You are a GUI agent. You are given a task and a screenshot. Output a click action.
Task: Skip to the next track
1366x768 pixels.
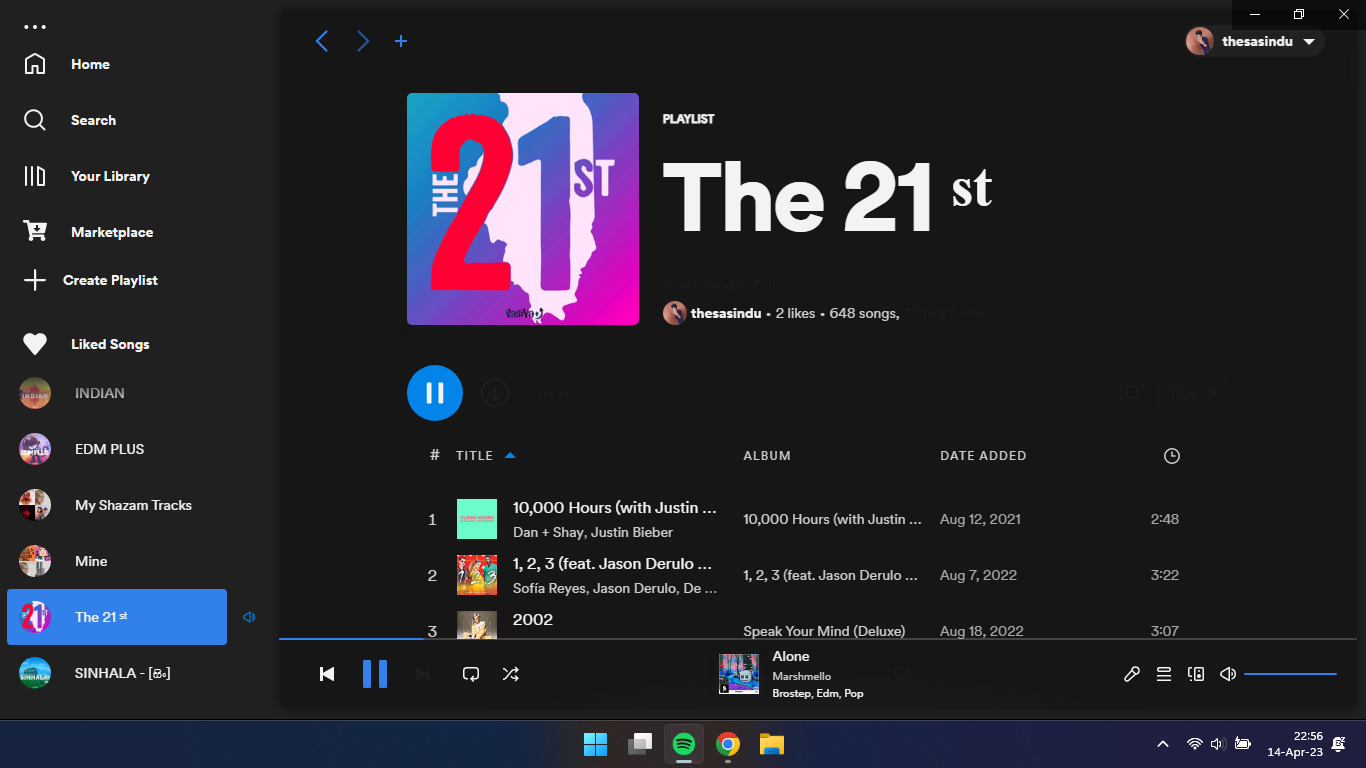423,674
